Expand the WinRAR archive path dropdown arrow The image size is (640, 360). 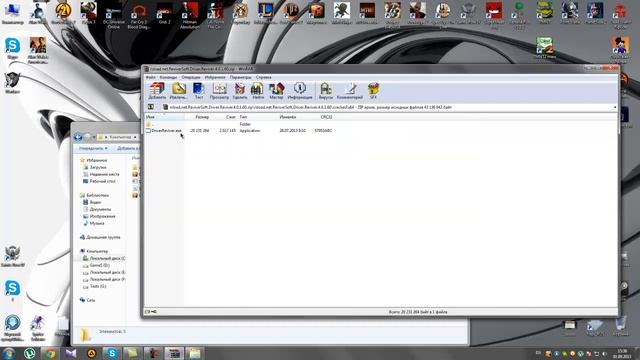615,107
